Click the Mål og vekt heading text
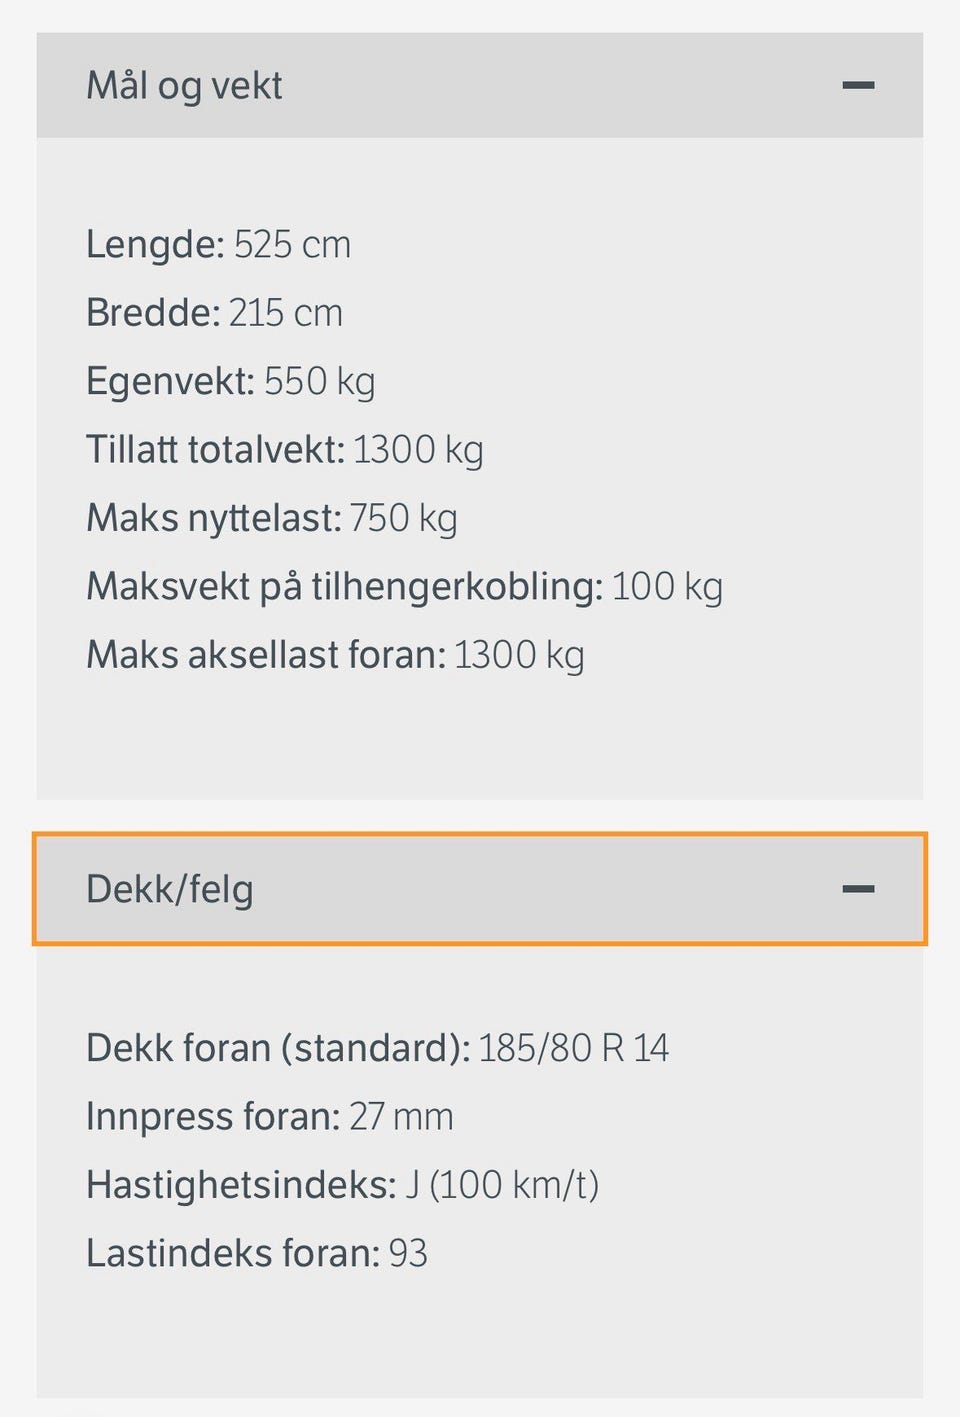Screen dimensions: 960x1417 pyautogui.click(x=184, y=86)
